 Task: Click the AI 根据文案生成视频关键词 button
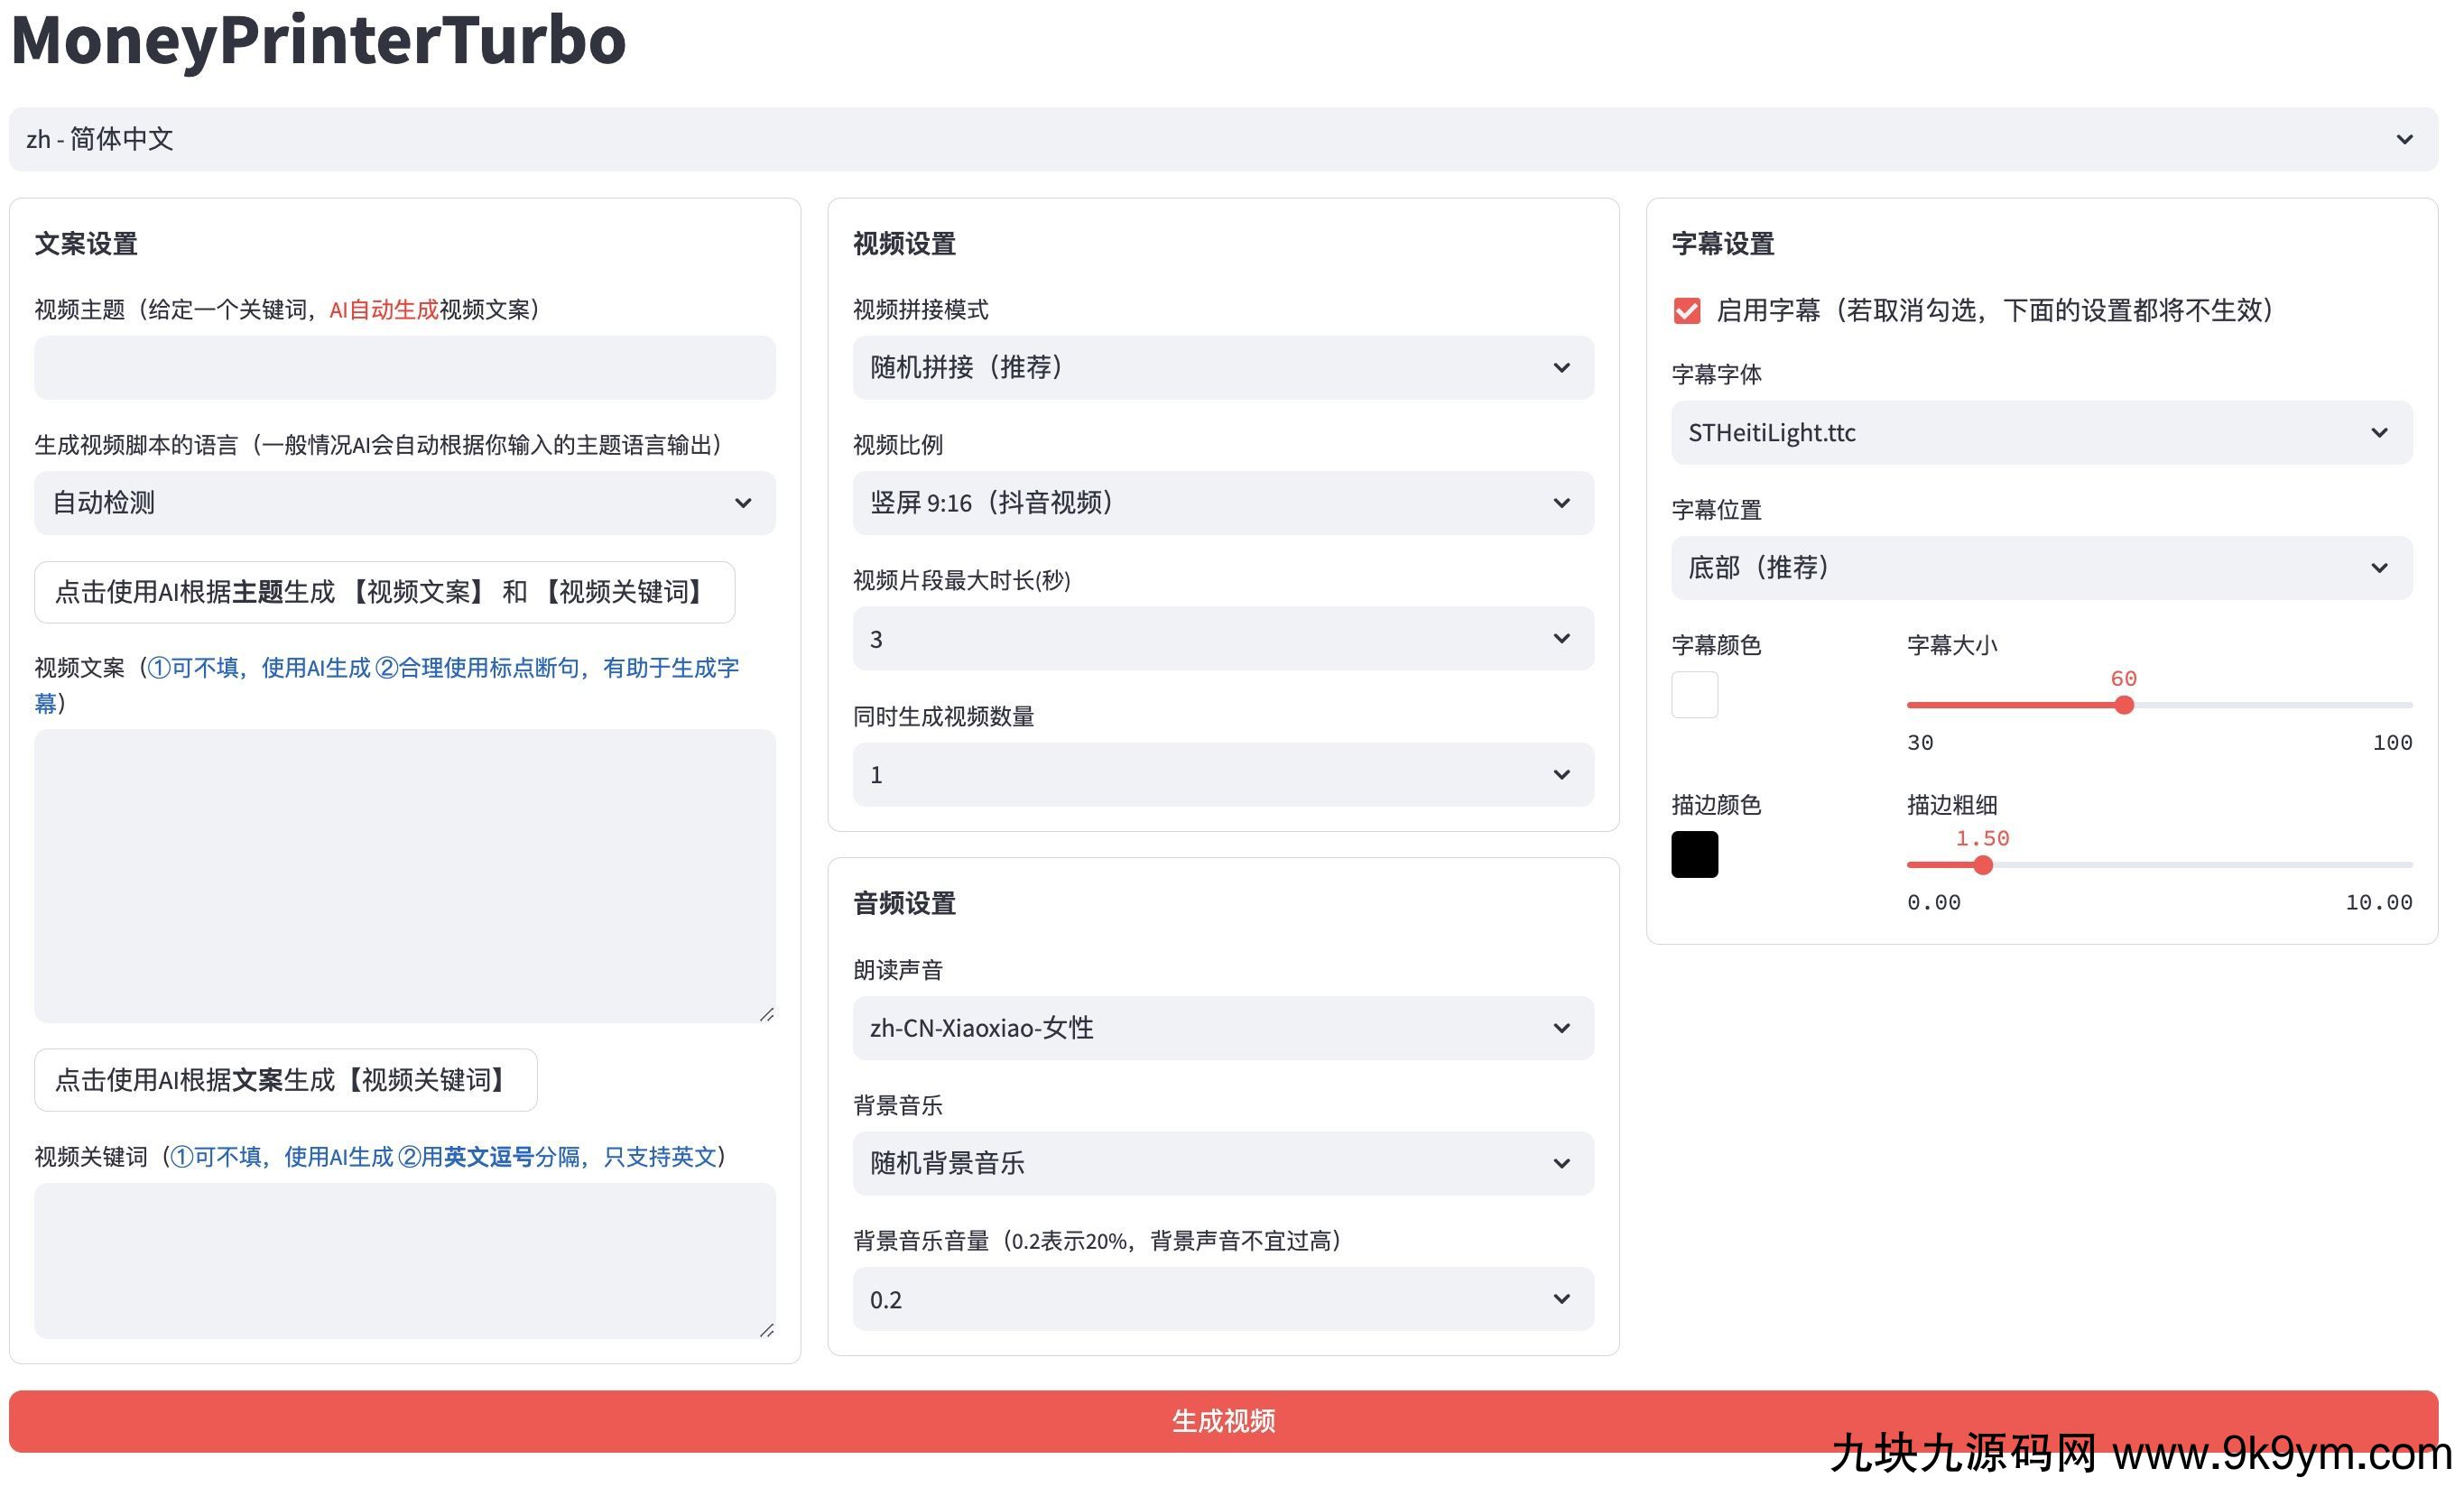[x=285, y=1080]
